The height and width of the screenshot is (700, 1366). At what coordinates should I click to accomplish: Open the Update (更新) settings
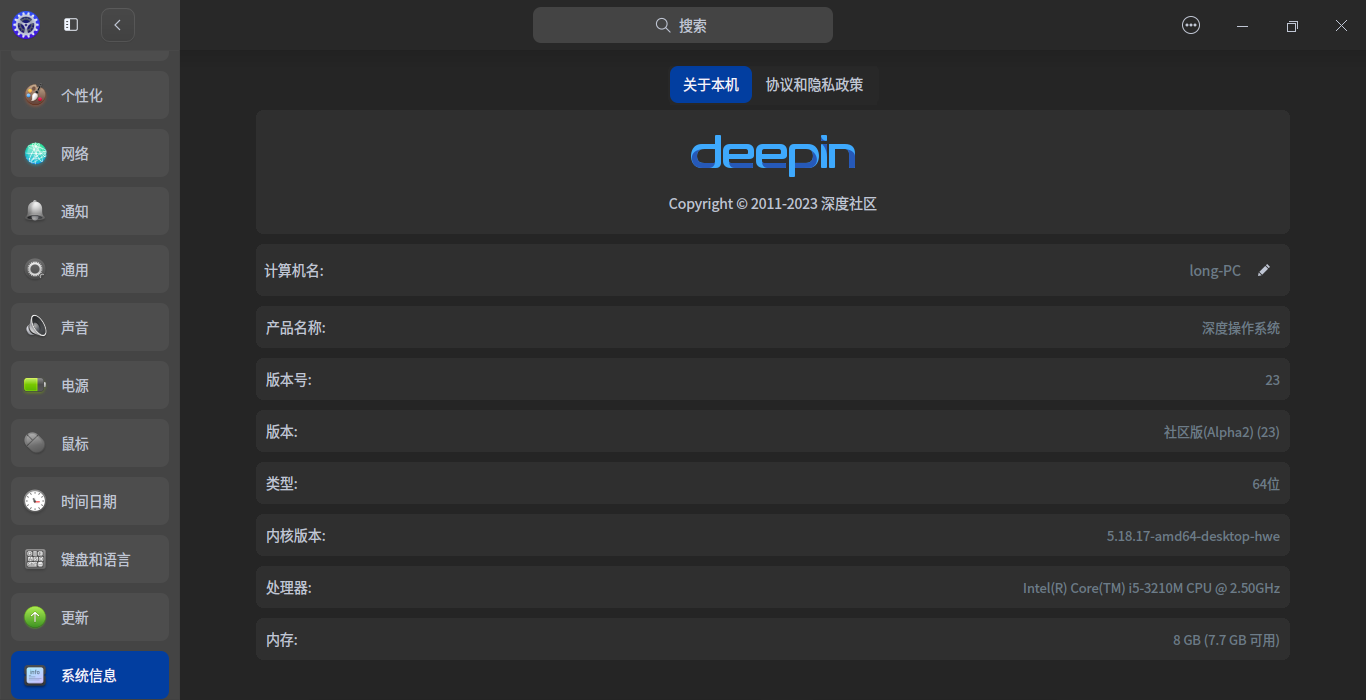[90, 617]
